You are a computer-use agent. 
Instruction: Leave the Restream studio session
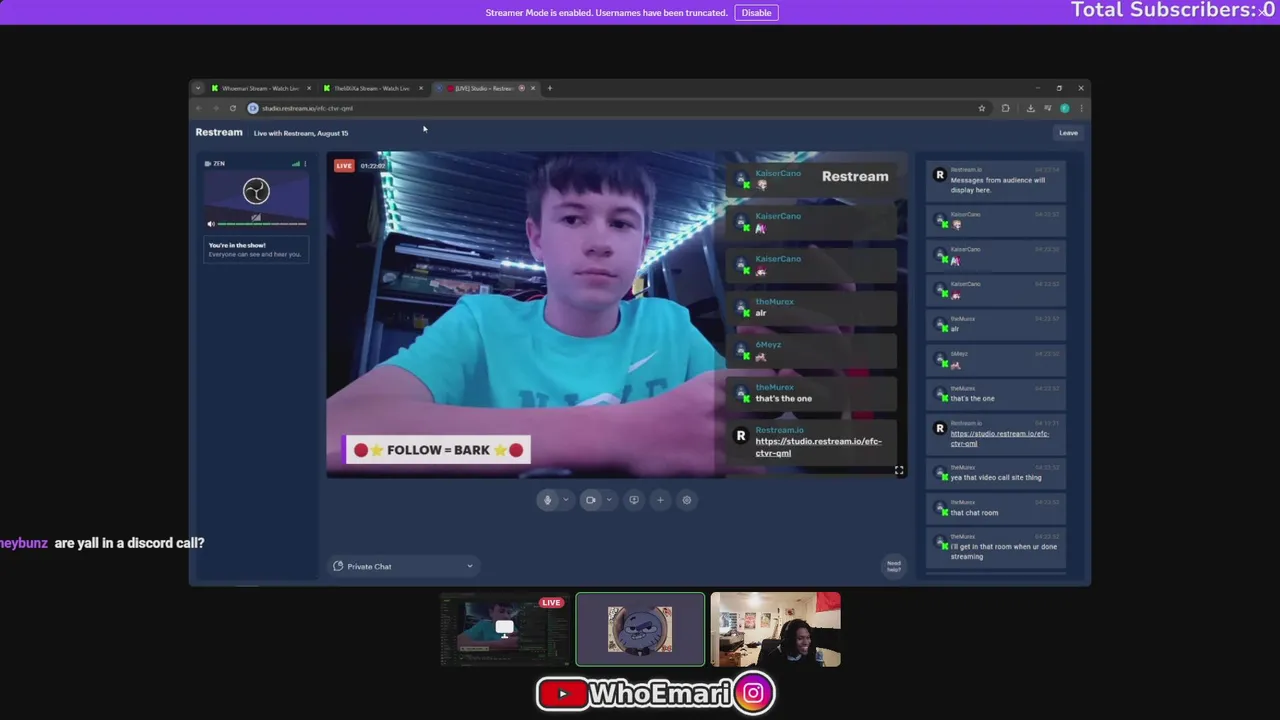click(1068, 133)
